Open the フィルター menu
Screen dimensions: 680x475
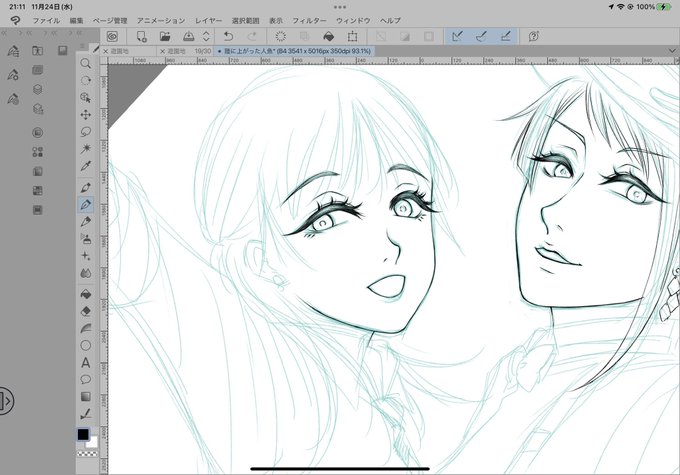(309, 20)
